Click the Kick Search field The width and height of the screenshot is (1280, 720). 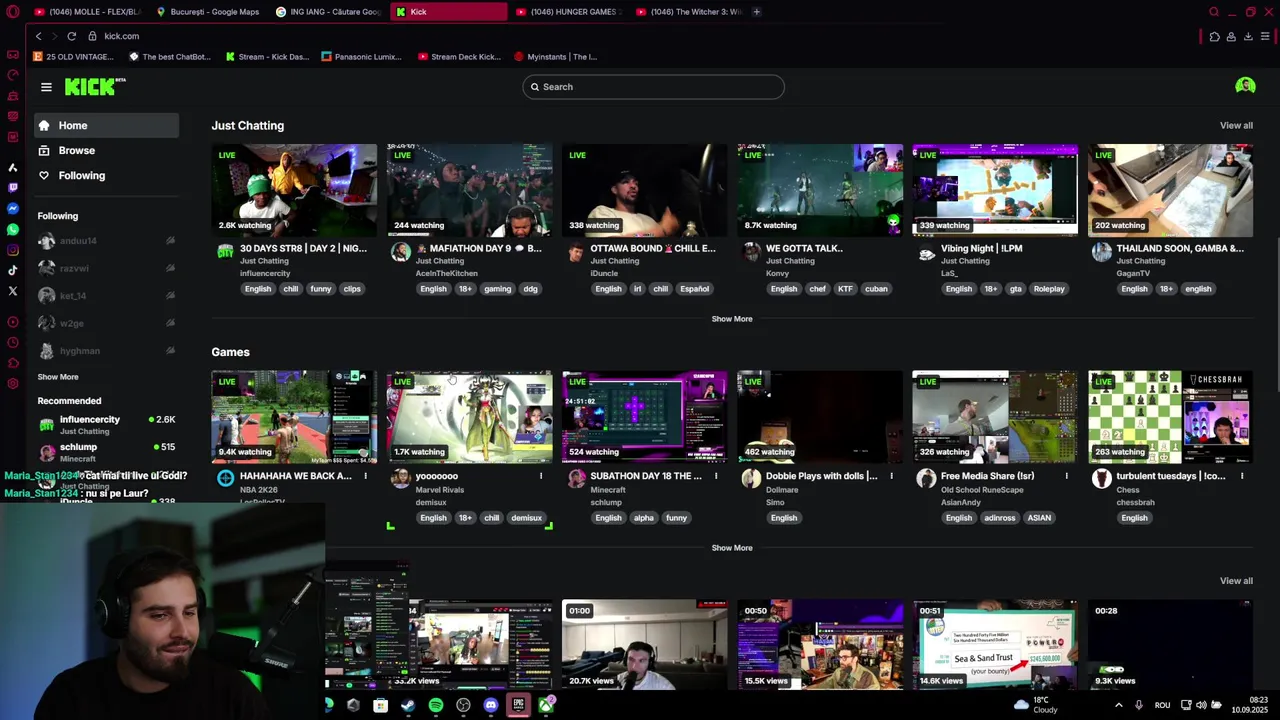[x=653, y=87]
